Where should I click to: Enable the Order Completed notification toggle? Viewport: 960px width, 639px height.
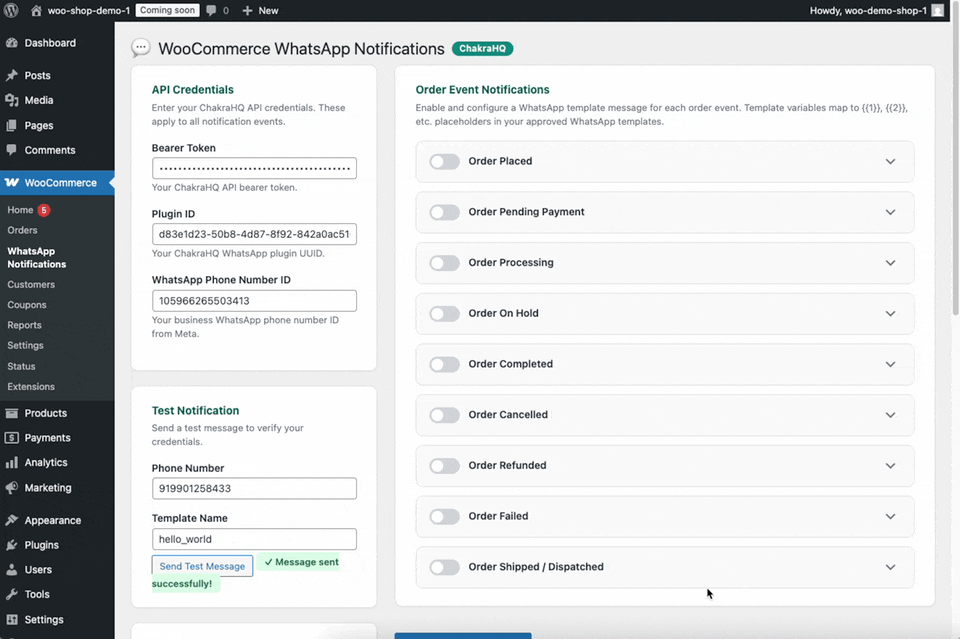(444, 364)
